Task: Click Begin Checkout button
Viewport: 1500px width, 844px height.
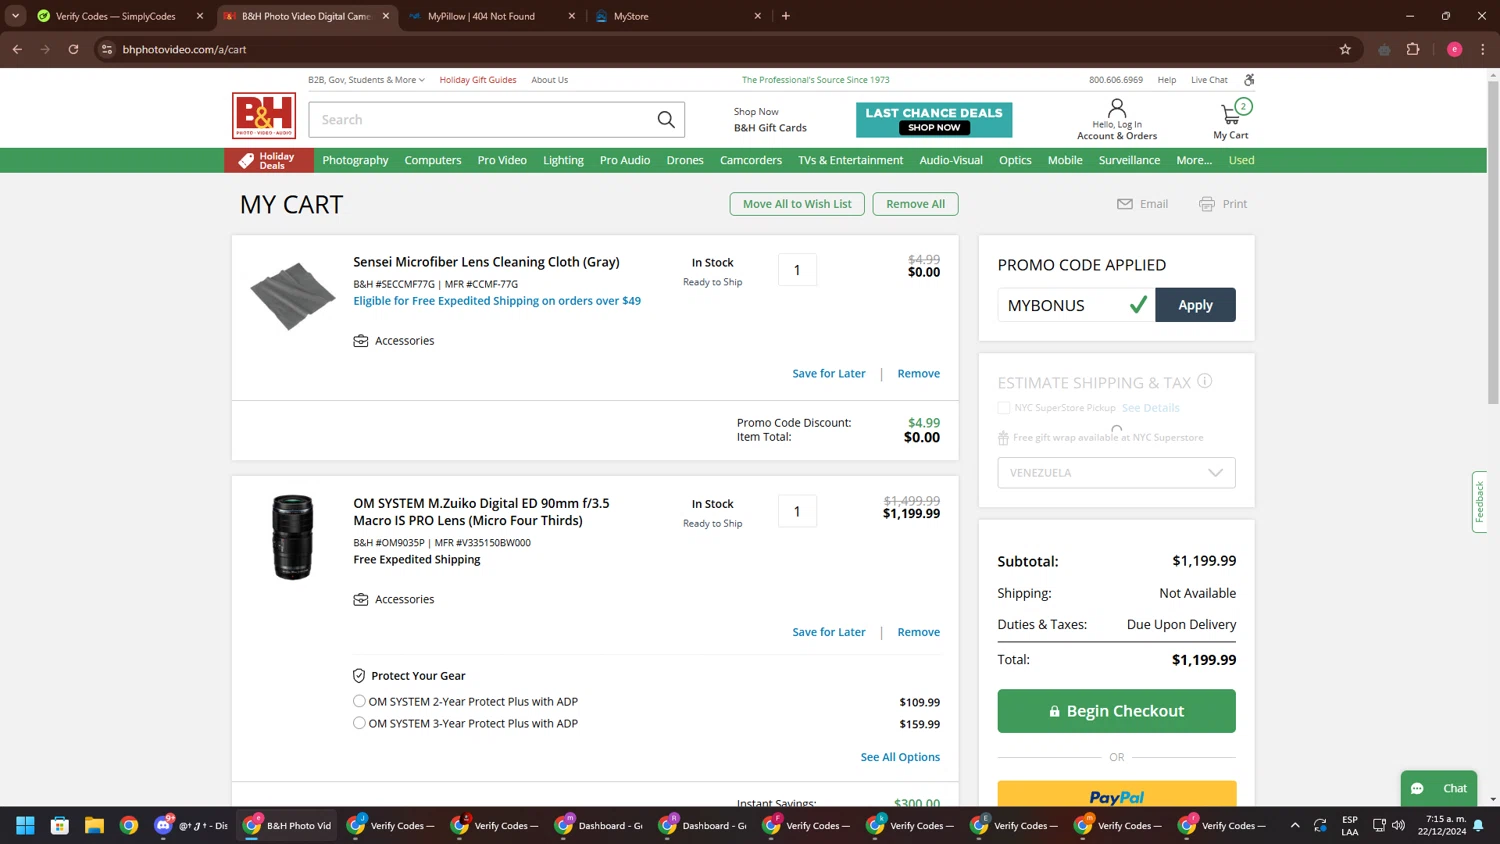Action: [x=1116, y=711]
